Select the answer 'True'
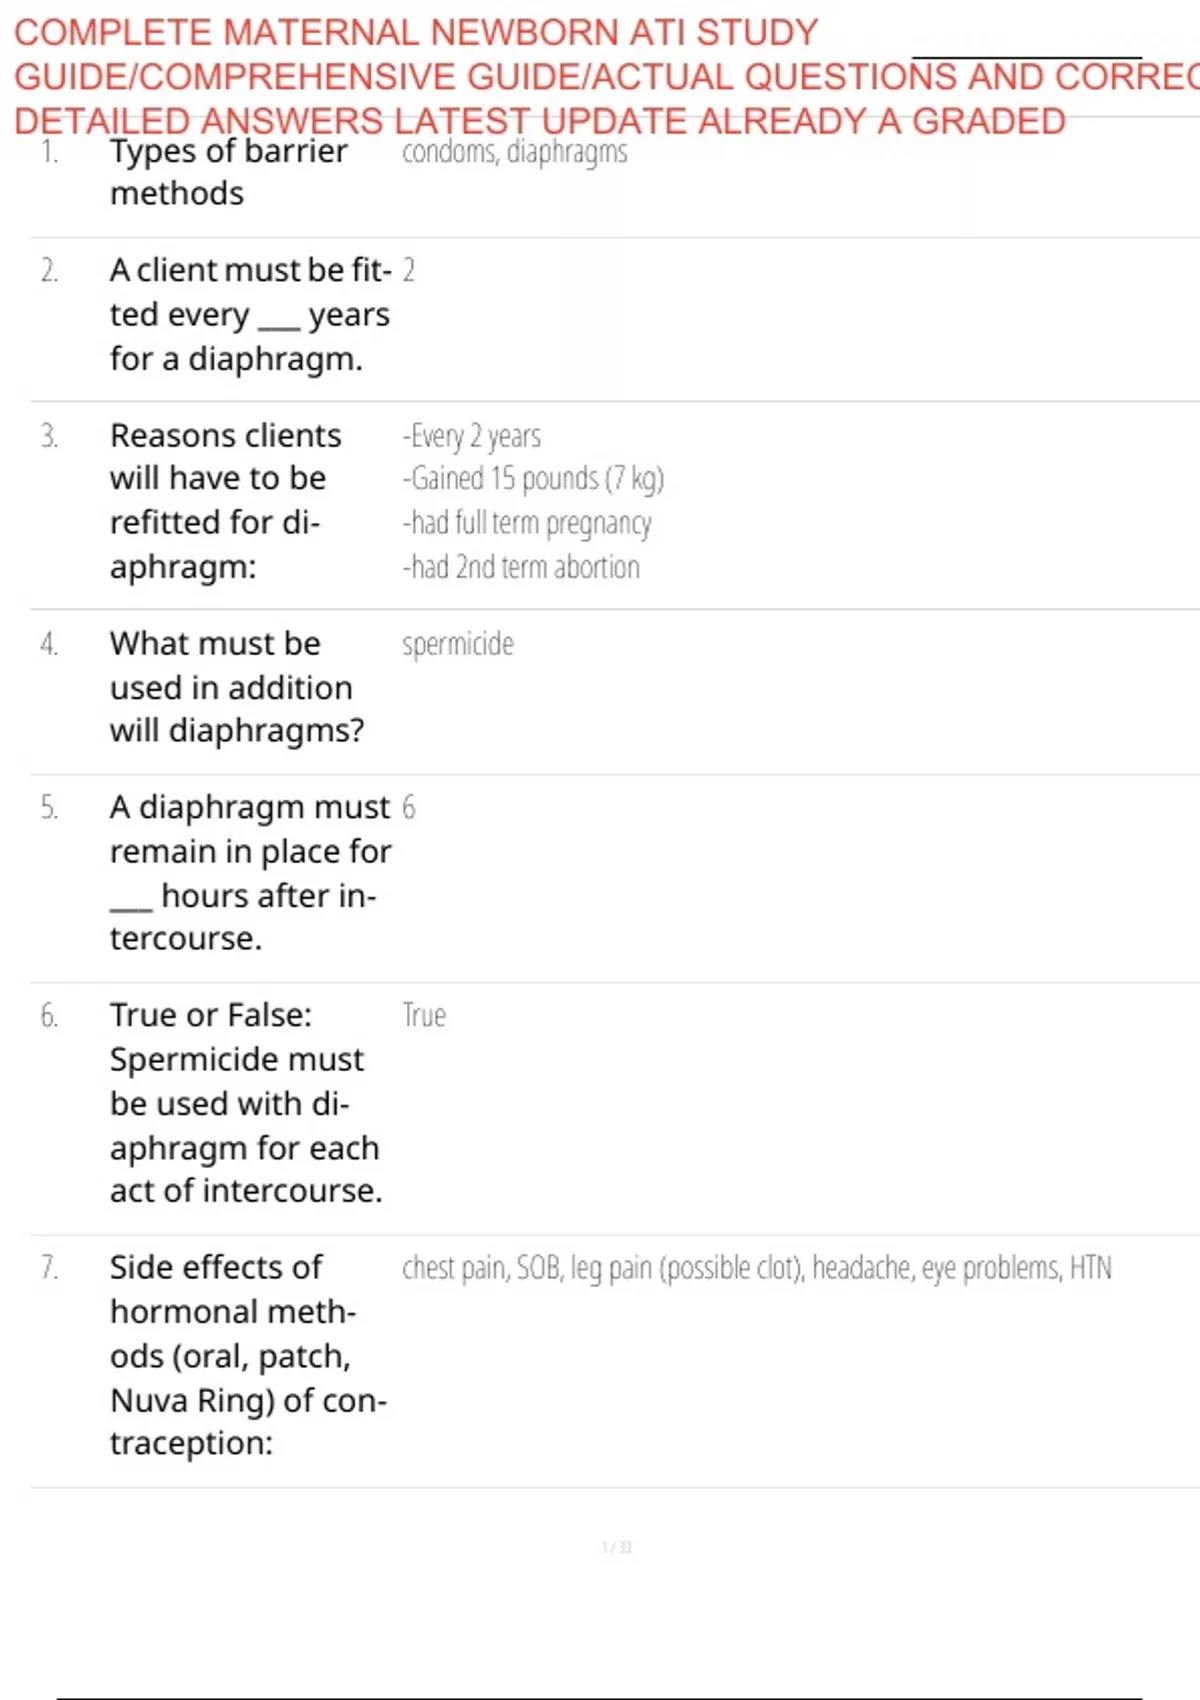This screenshot has width=1200, height=1700. (x=424, y=1016)
